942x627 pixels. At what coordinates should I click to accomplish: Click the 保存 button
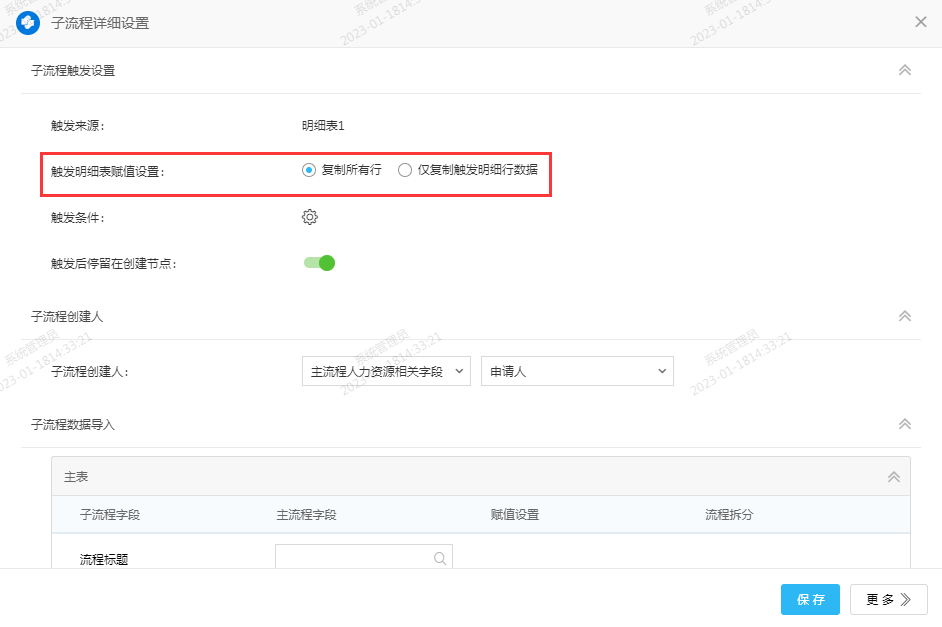pos(810,599)
